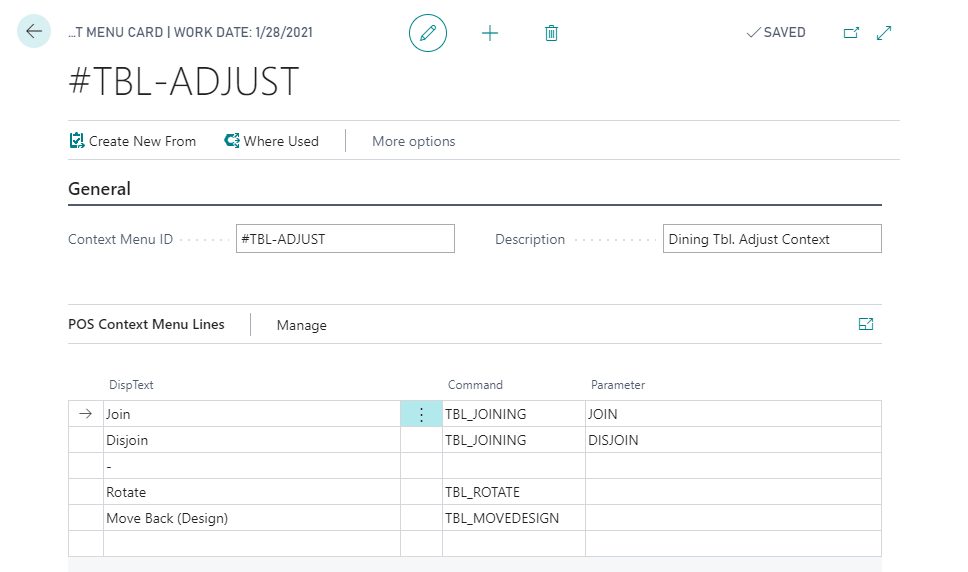
Task: Expand page to full screen icon
Action: coord(884,33)
